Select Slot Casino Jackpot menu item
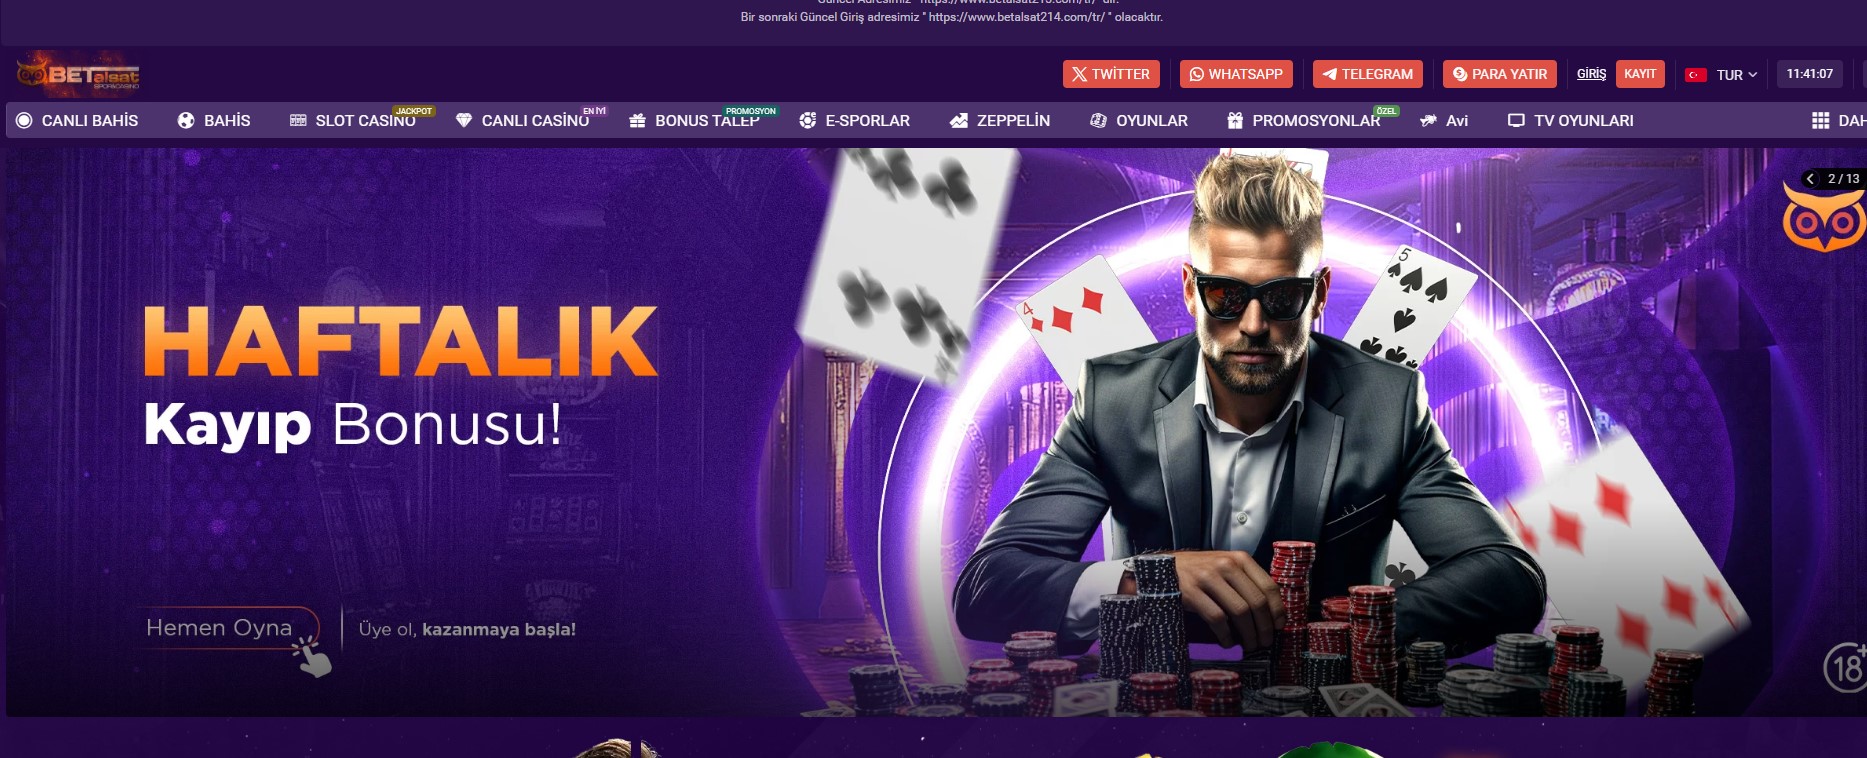 353,120
